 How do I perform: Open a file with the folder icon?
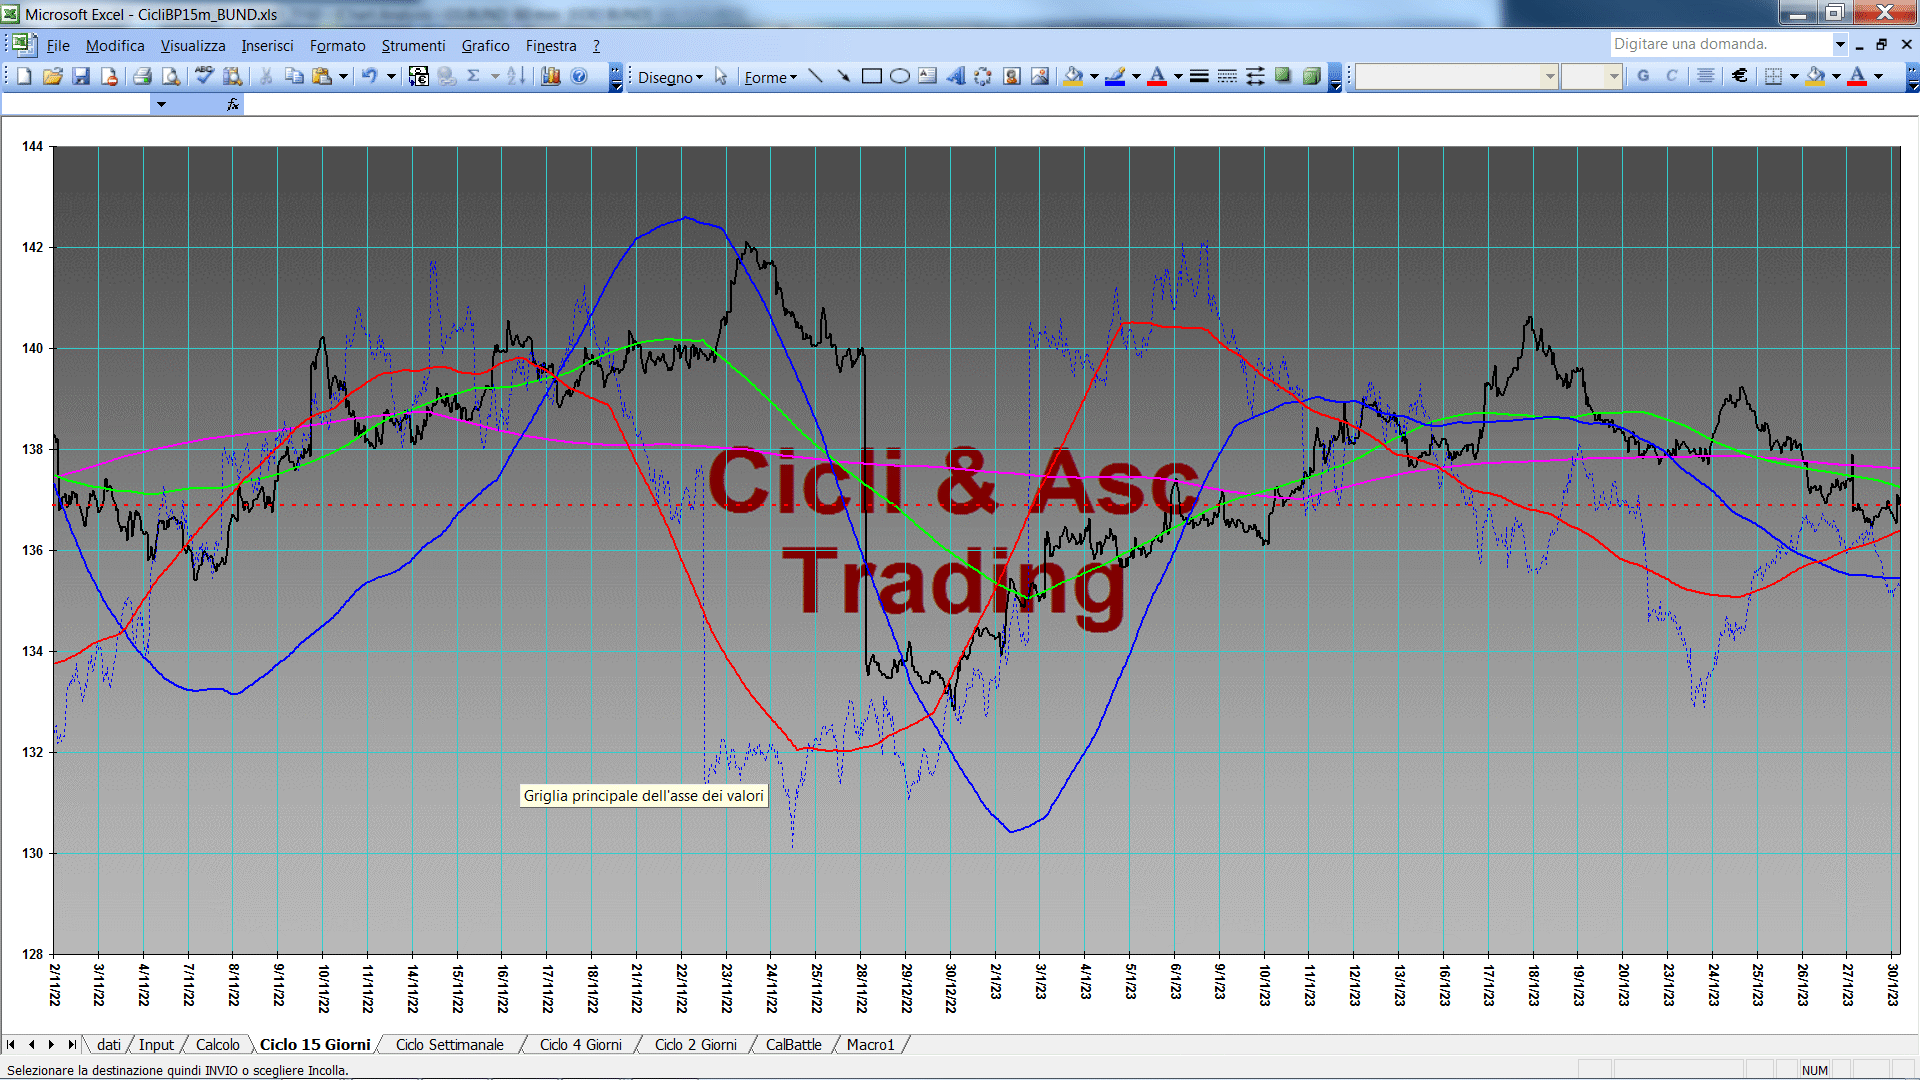[x=53, y=76]
